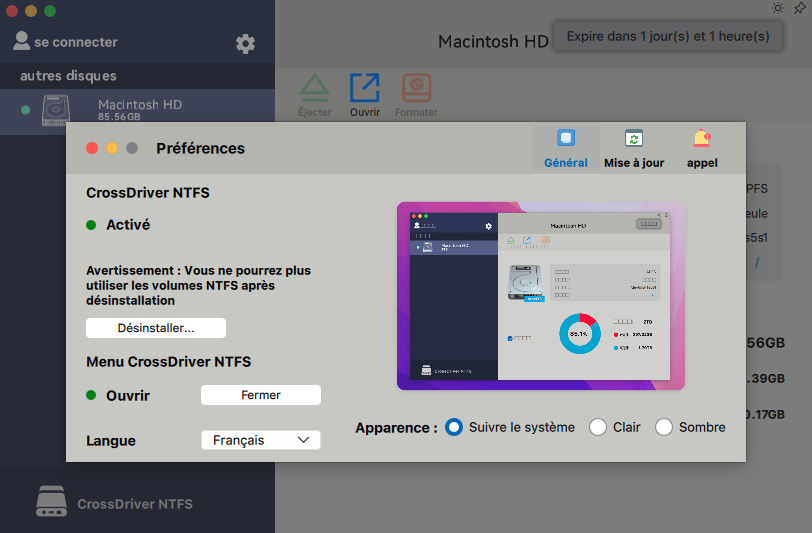Click the green status dot beside Activé

click(x=91, y=225)
